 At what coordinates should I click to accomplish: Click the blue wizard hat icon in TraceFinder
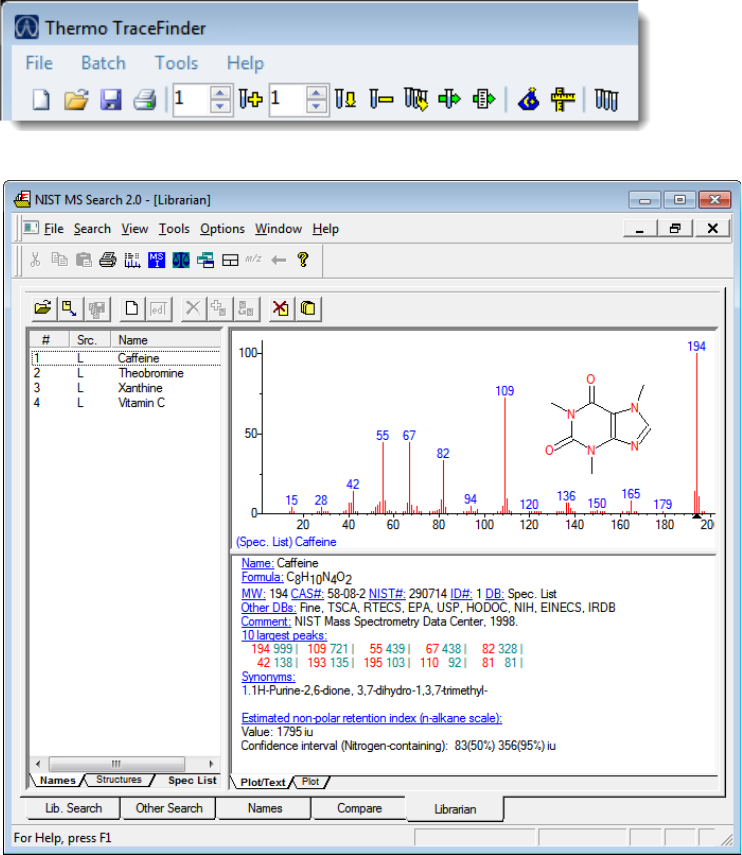(x=528, y=99)
